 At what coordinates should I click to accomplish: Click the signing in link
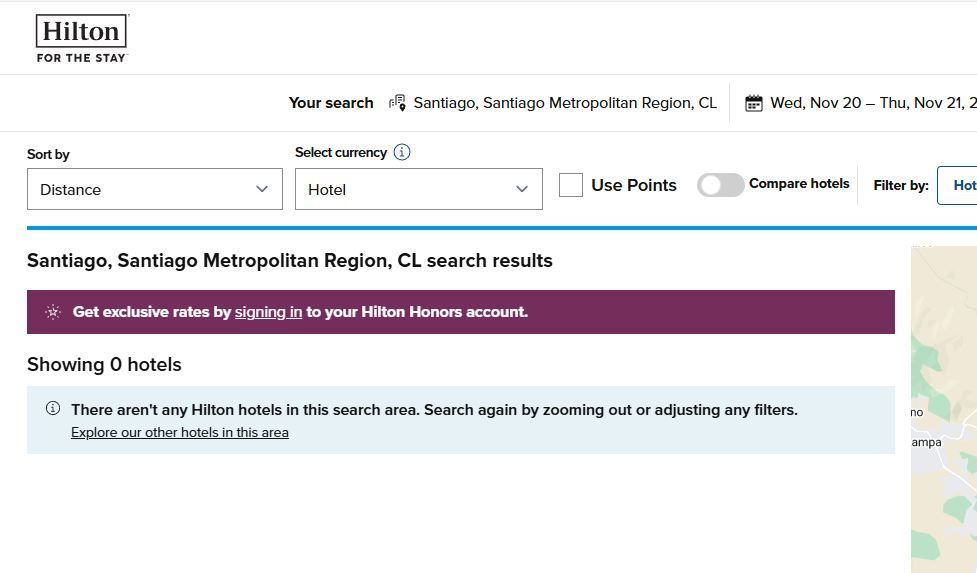tap(268, 312)
